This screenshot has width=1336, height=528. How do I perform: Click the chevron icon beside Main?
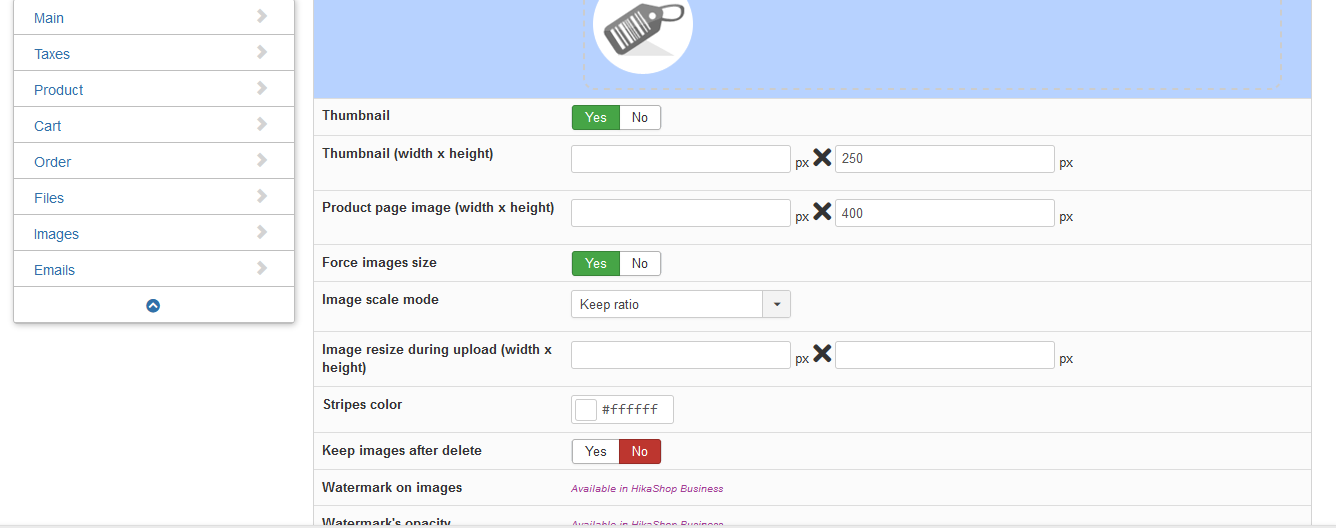point(262,16)
